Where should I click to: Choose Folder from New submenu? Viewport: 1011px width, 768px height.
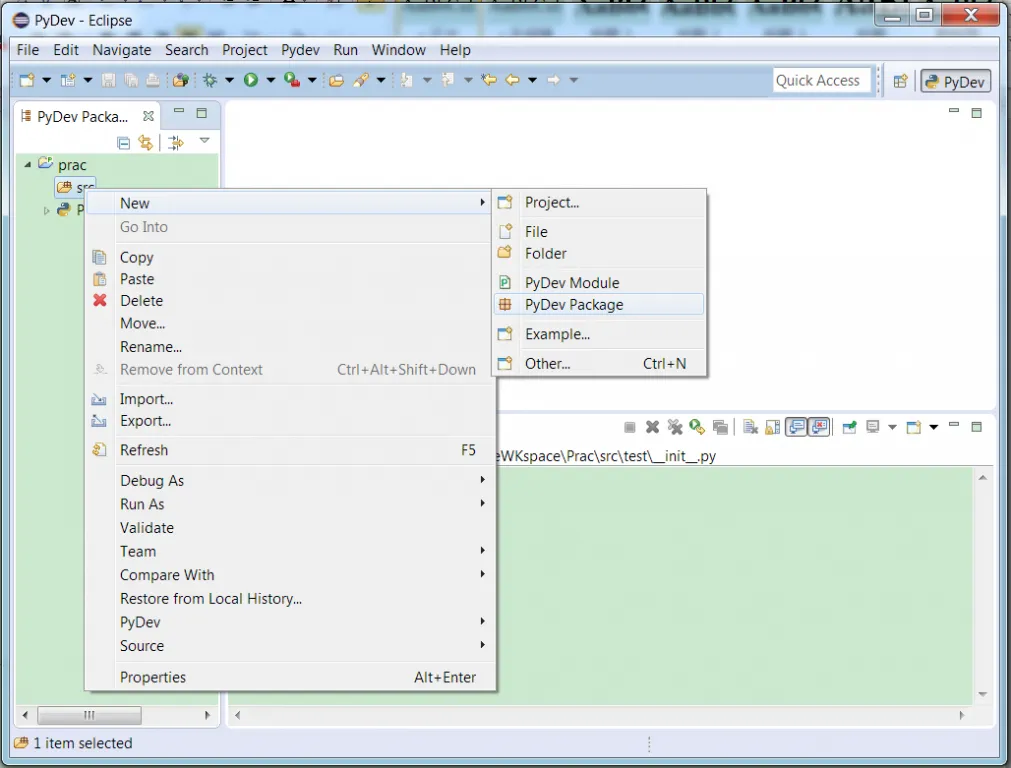(x=599, y=253)
